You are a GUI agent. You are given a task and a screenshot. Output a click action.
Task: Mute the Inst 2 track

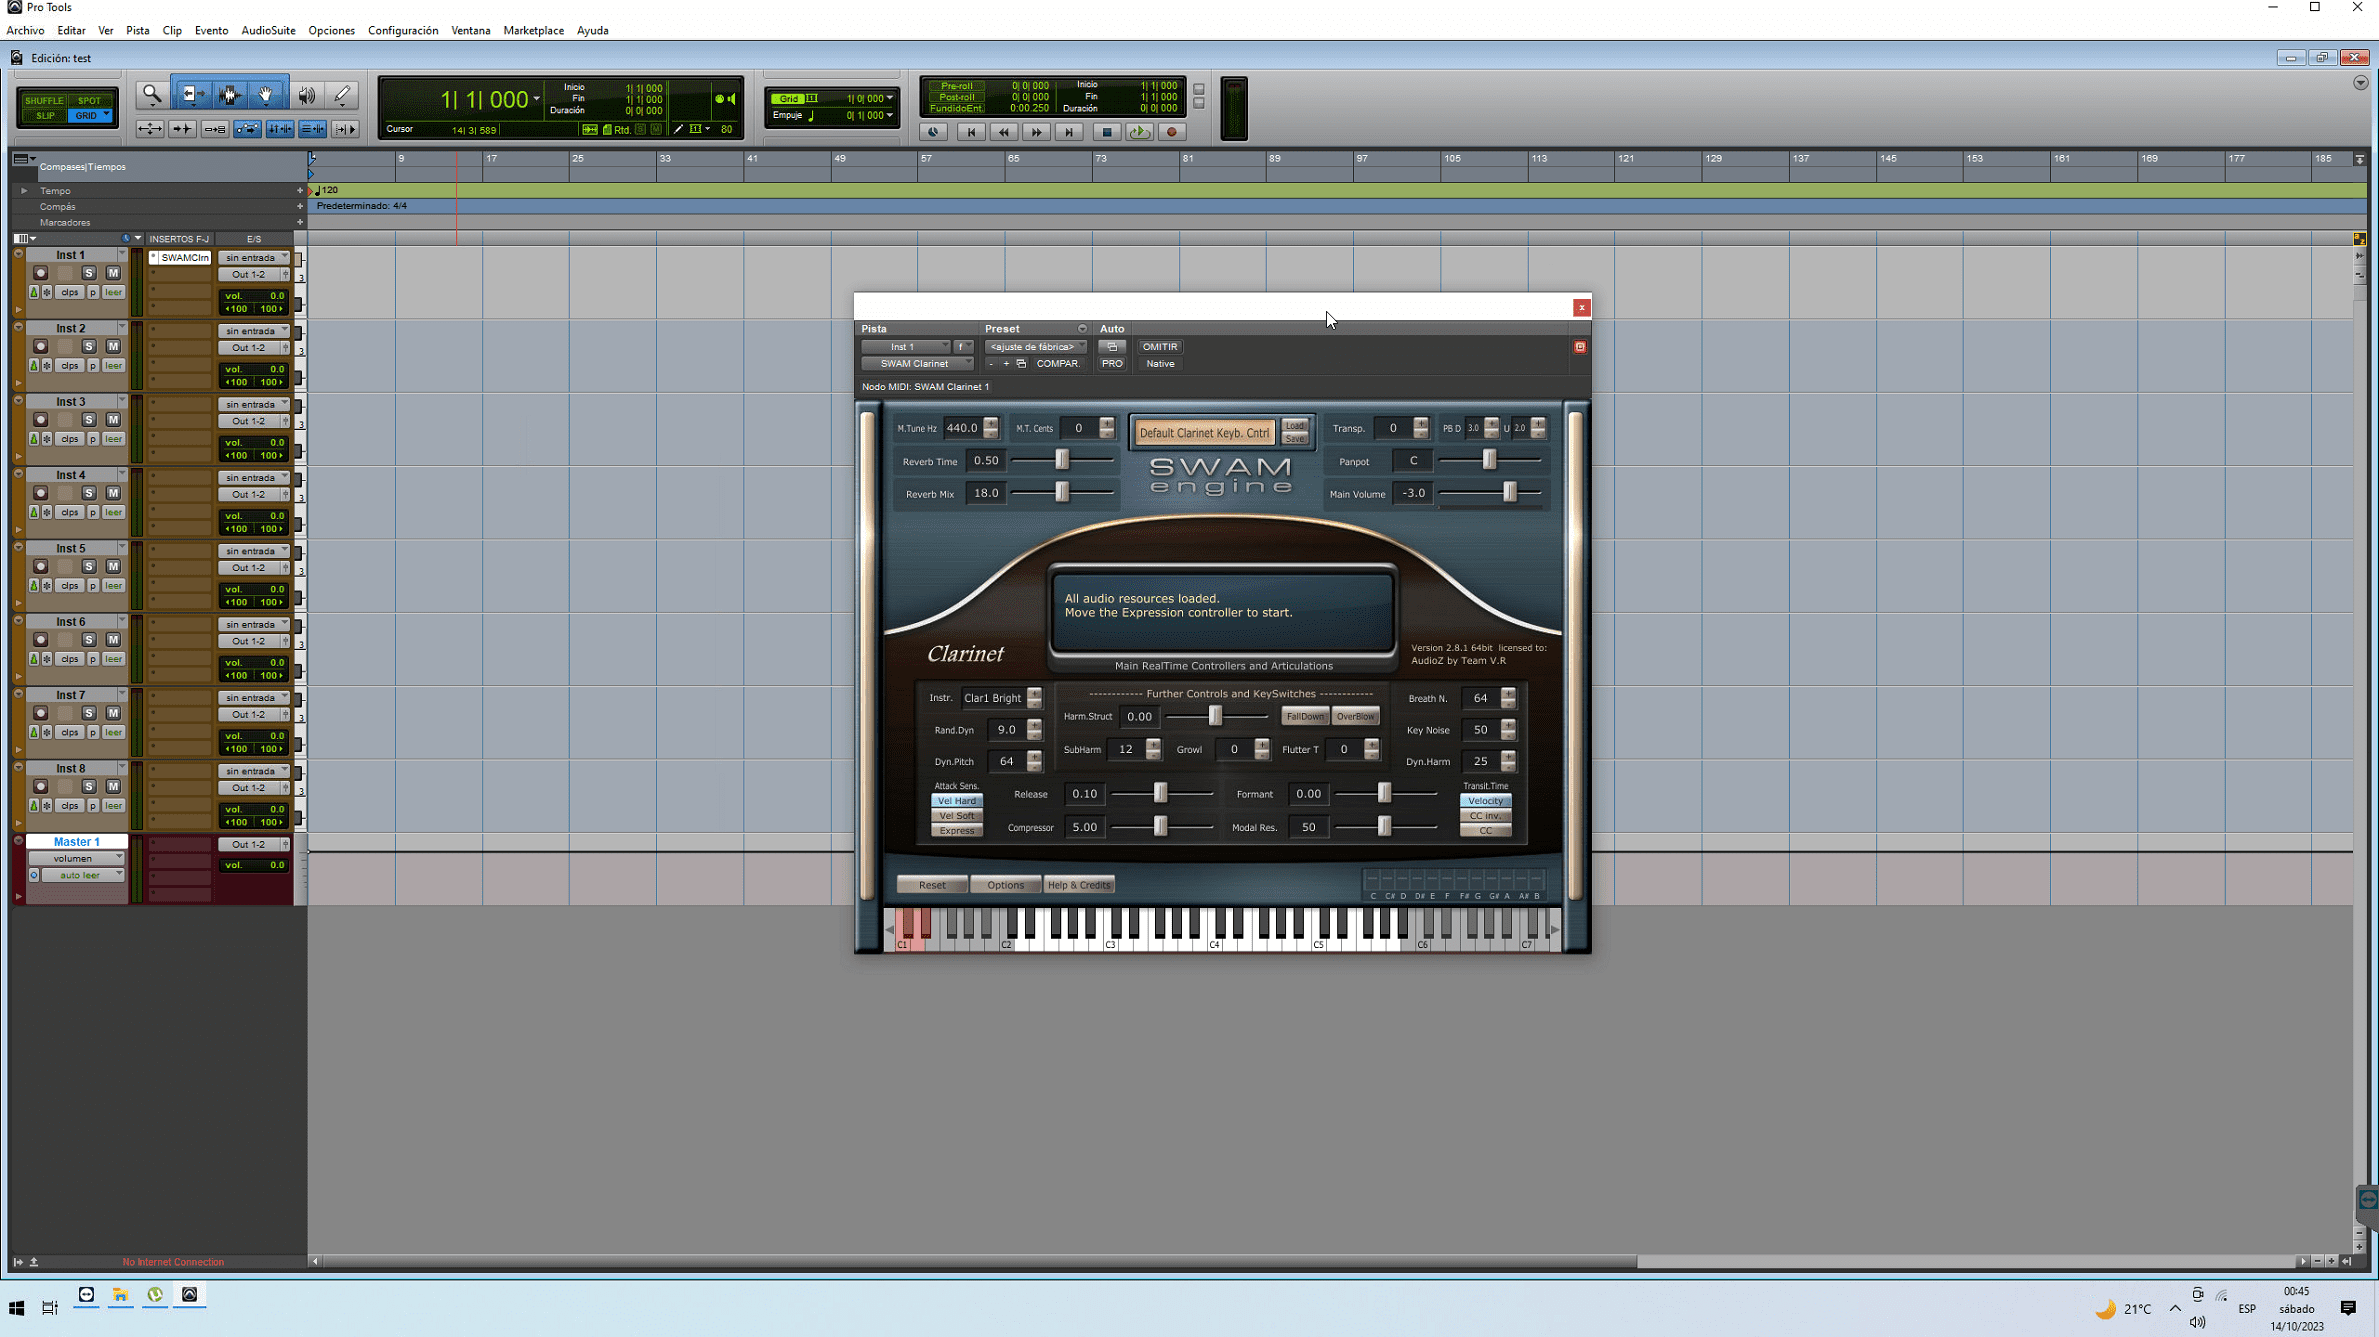click(x=113, y=346)
